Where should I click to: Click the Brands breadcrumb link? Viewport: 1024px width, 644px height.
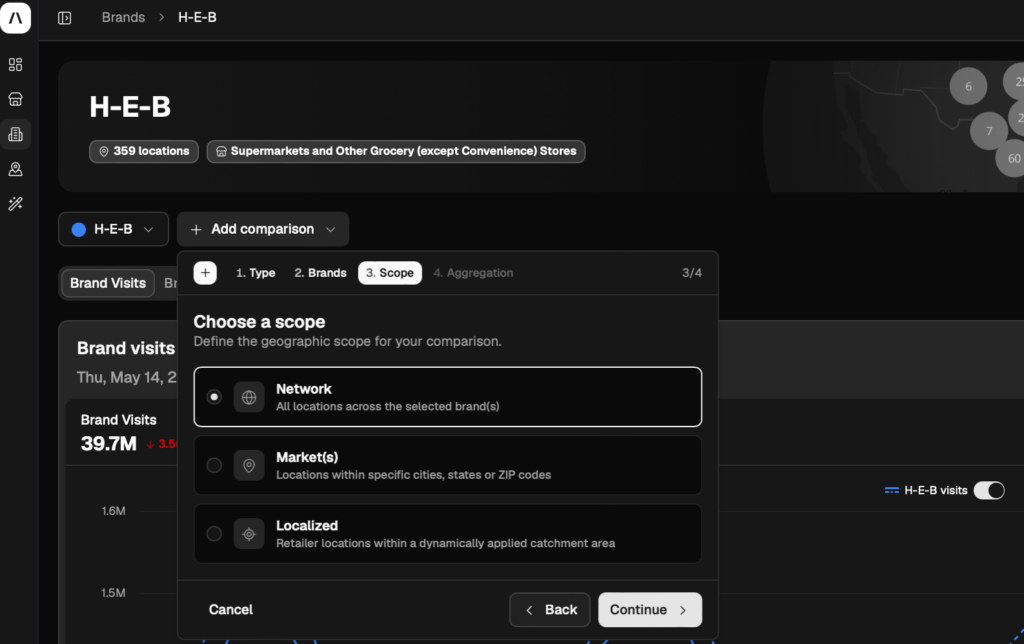click(x=123, y=18)
